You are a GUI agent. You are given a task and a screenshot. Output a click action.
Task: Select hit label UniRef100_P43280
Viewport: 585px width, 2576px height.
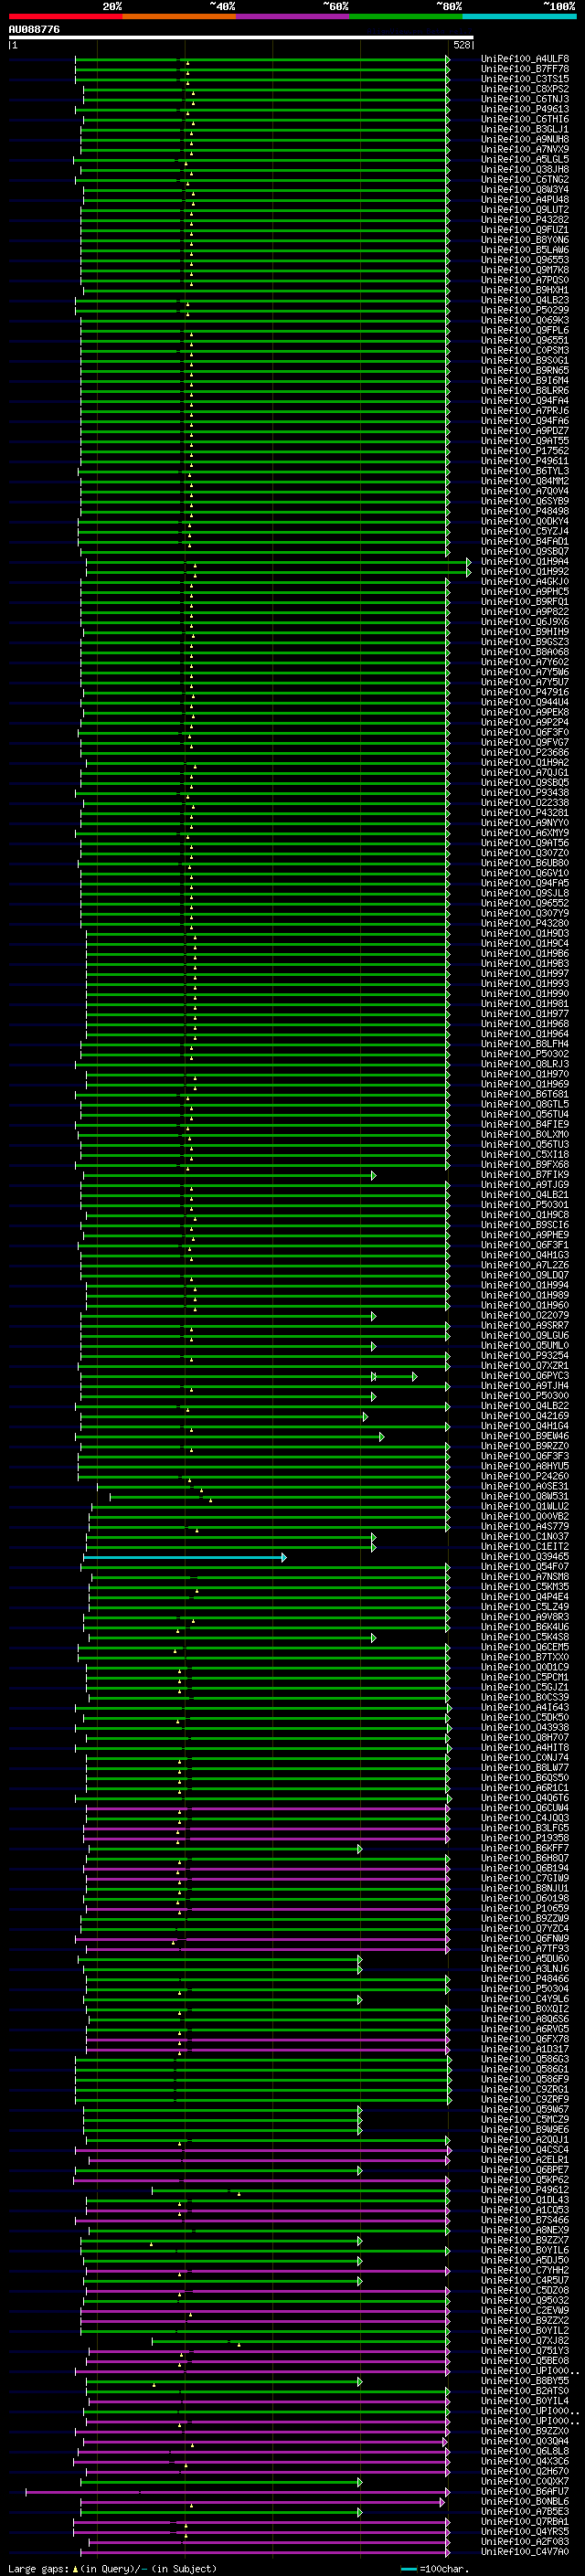[x=524, y=923]
